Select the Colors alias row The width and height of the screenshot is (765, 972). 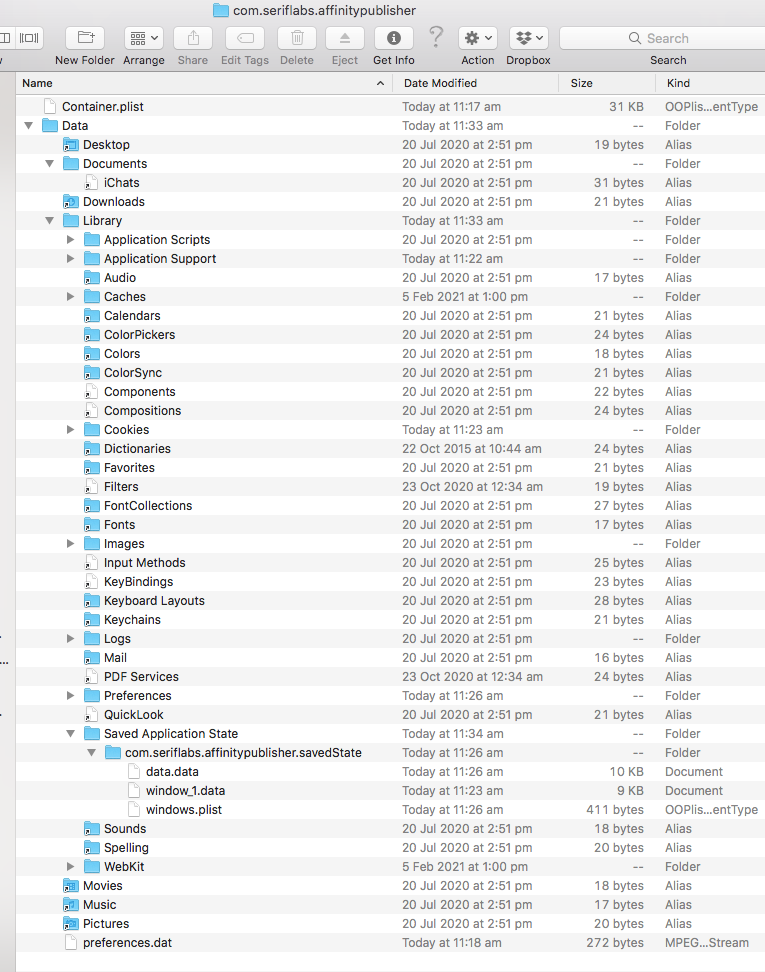(x=391, y=354)
